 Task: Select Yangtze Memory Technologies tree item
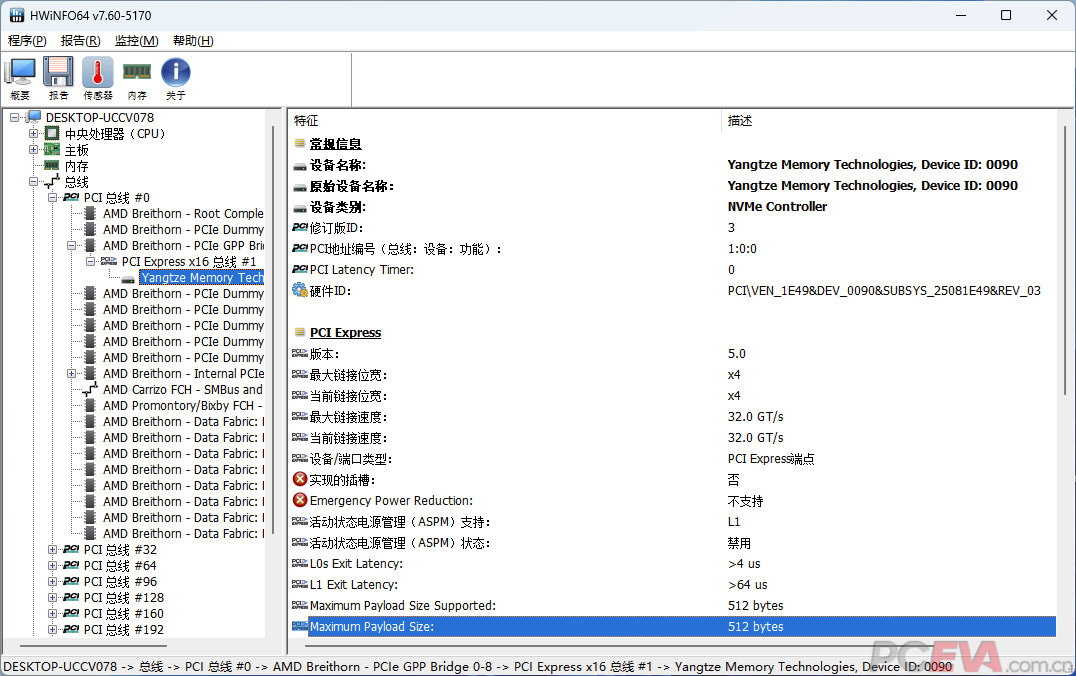click(x=202, y=277)
